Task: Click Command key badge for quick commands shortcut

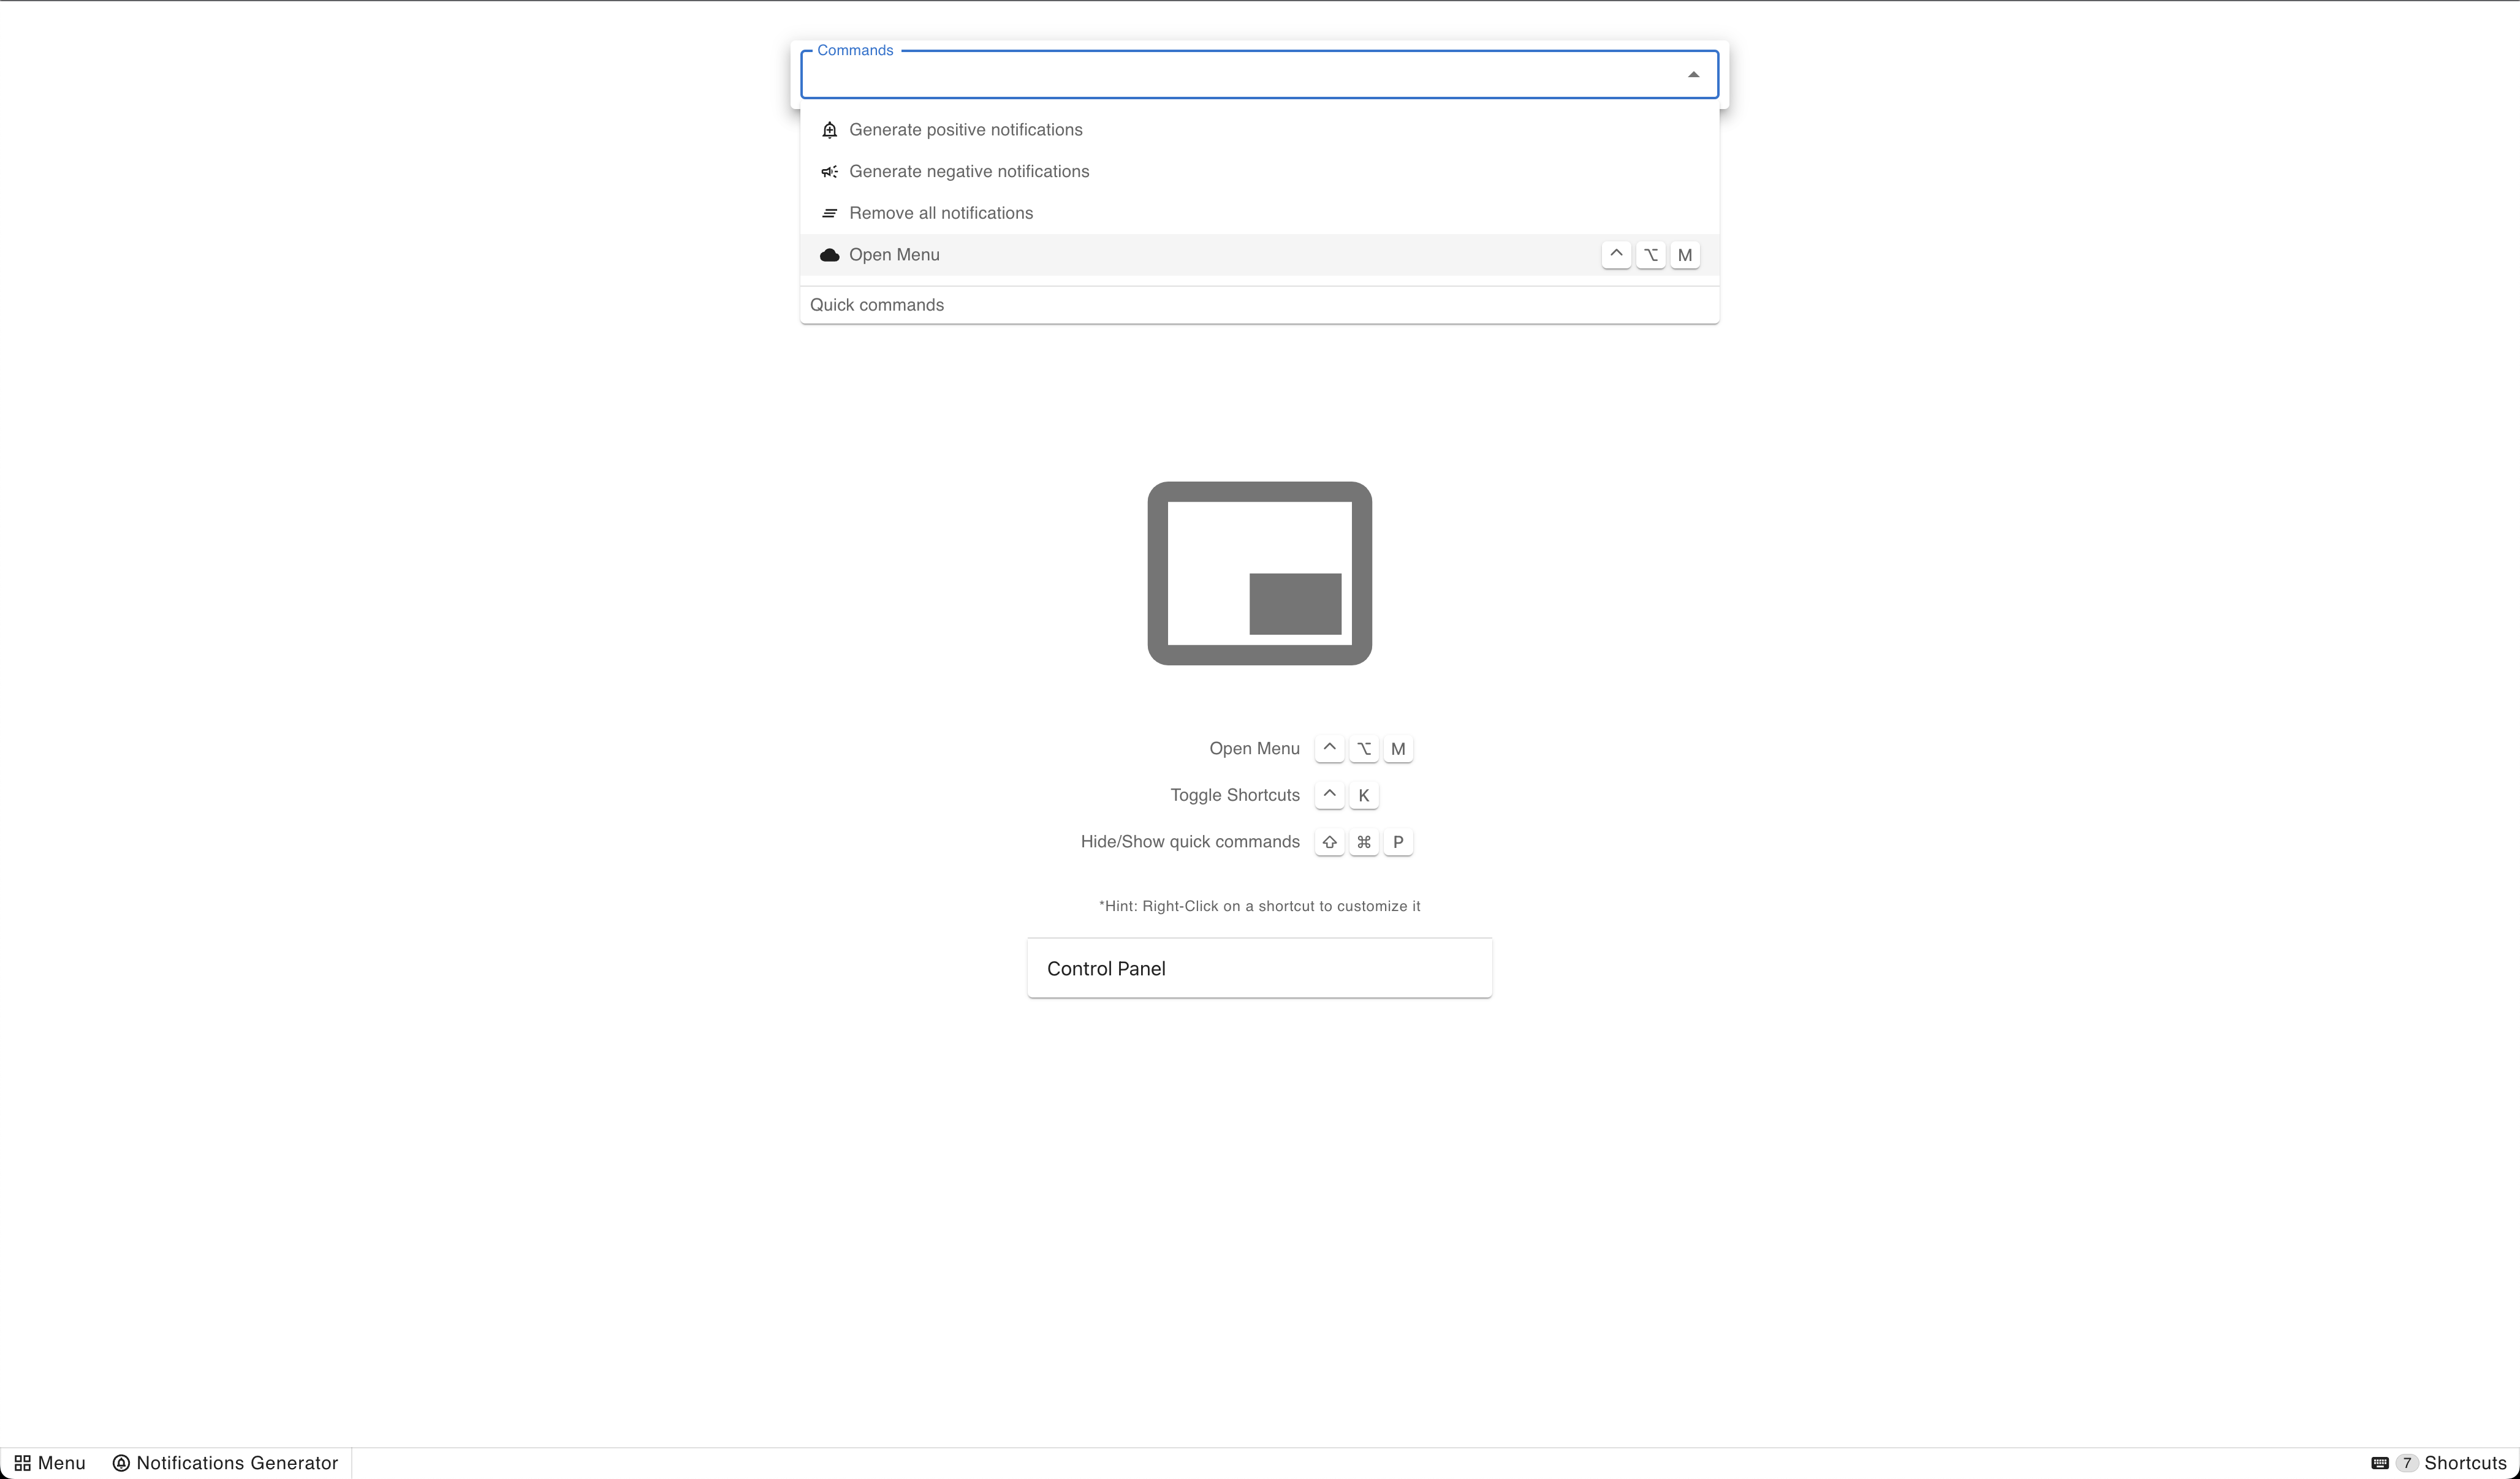Action: [x=1364, y=842]
